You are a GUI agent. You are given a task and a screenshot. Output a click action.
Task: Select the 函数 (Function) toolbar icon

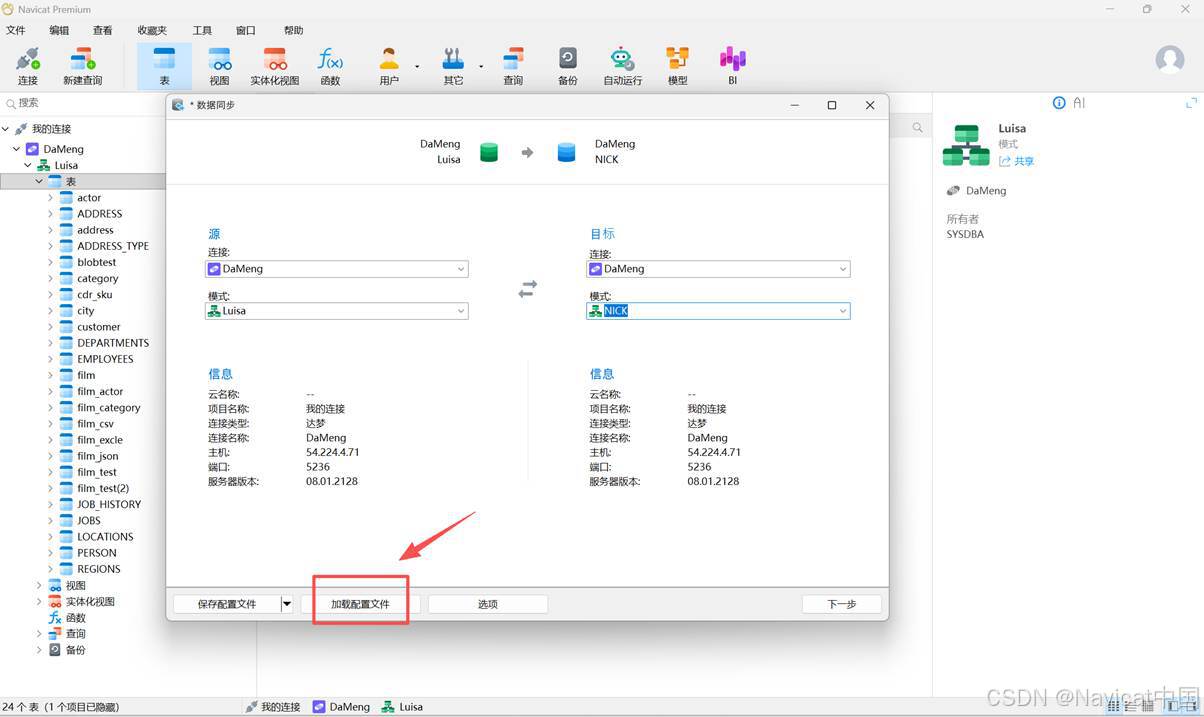[330, 66]
